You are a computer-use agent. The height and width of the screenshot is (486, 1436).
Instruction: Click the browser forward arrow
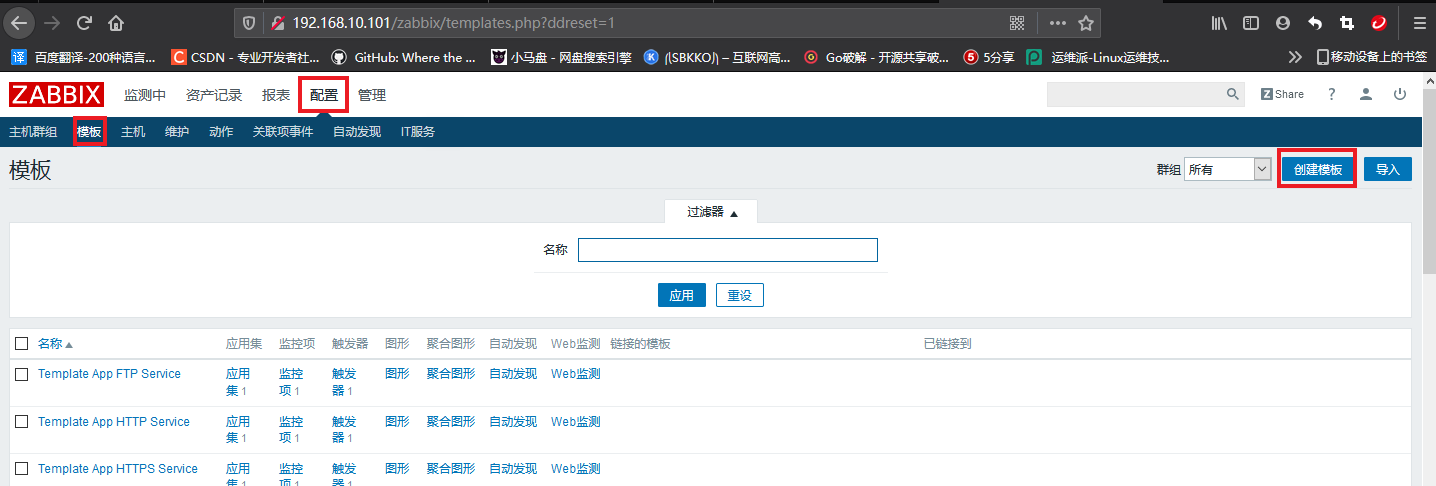[x=52, y=22]
